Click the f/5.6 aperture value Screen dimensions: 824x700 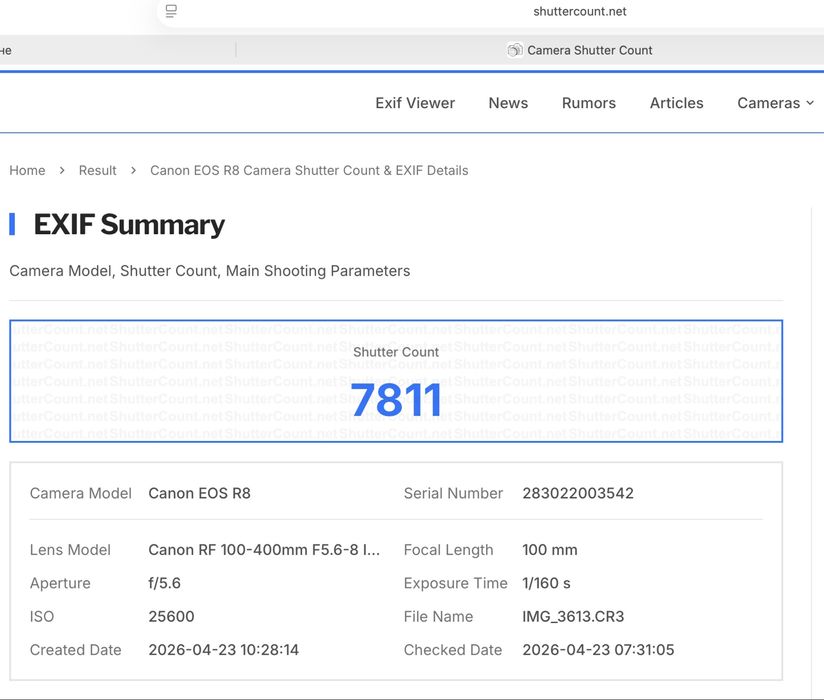164,583
